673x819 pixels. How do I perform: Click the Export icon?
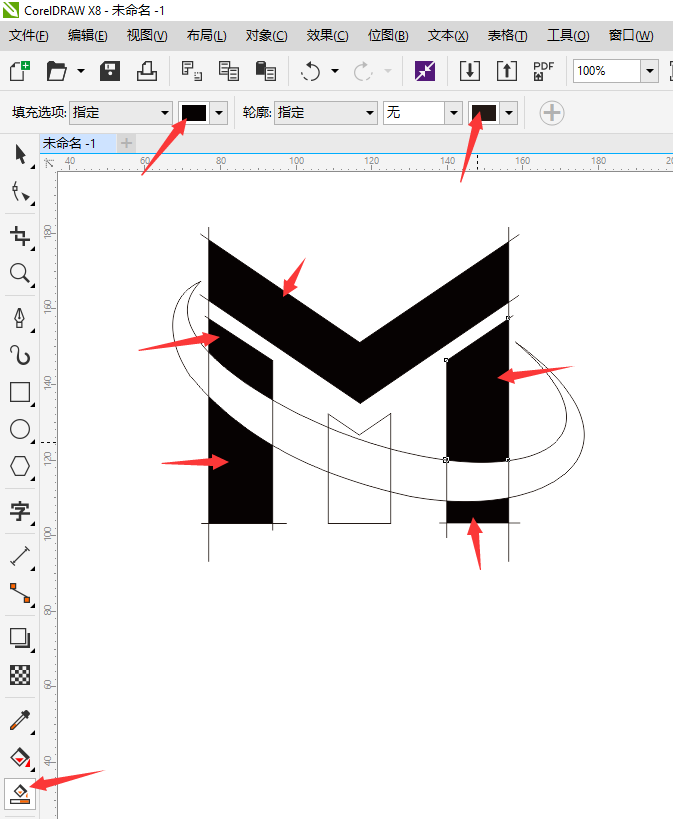(507, 71)
